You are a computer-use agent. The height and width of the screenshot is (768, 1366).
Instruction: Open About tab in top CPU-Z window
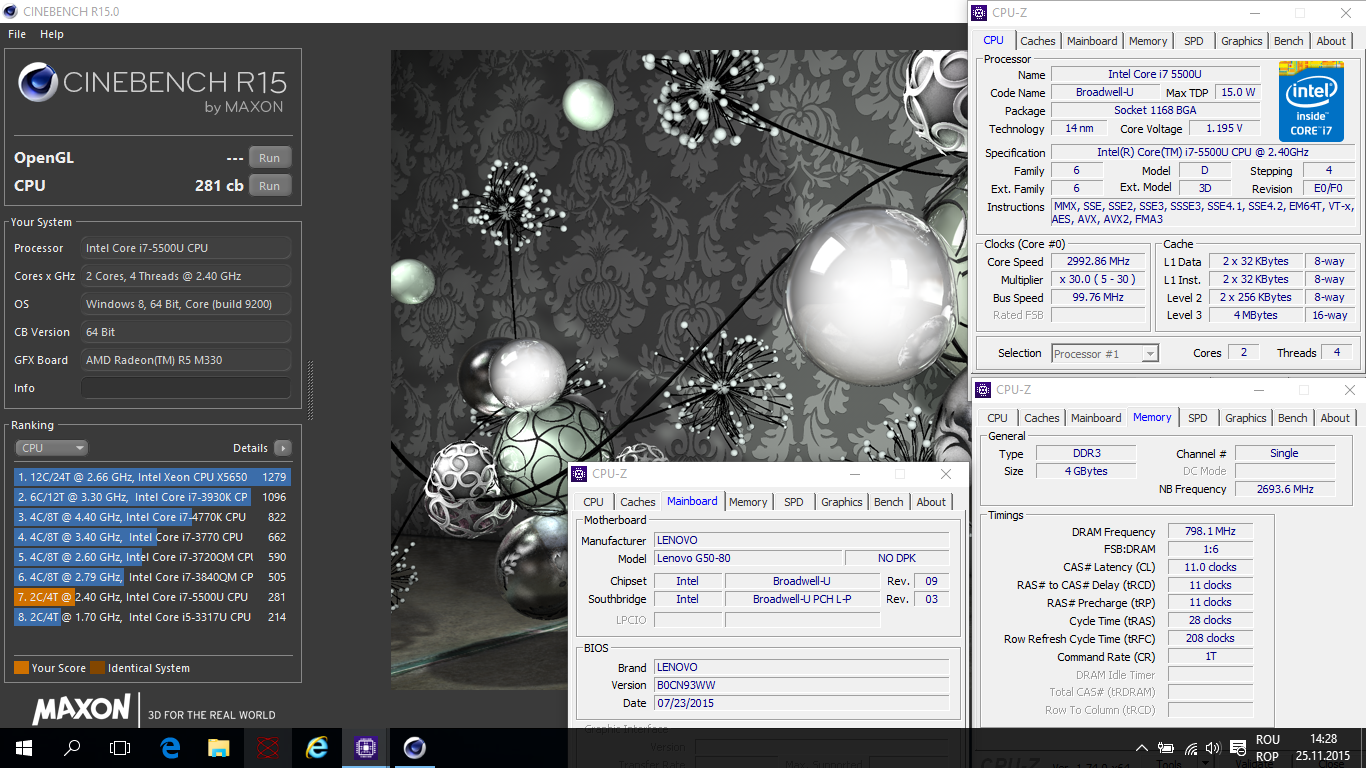[1331, 41]
